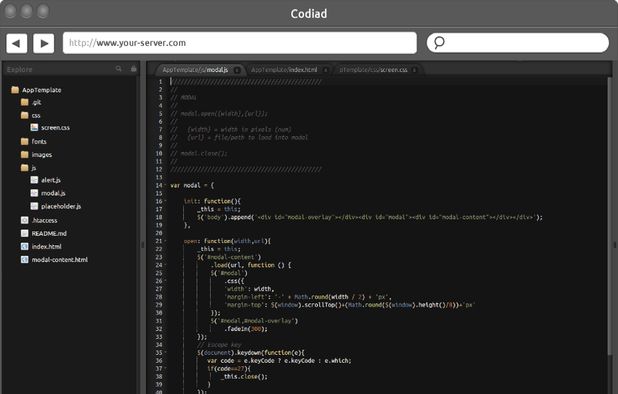Click inside the browser search field
Viewport: 618px width, 394px height.
coord(517,43)
